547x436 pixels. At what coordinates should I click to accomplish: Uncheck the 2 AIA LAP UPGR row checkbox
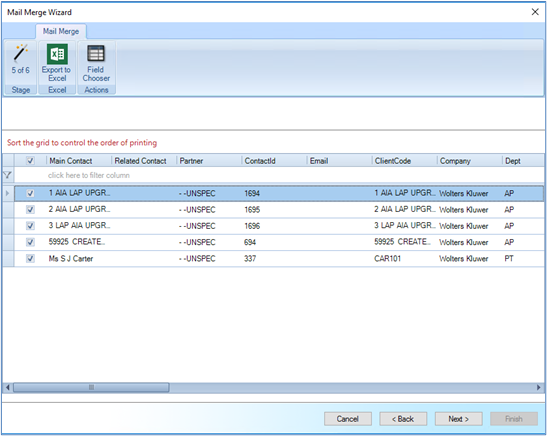click(30, 210)
